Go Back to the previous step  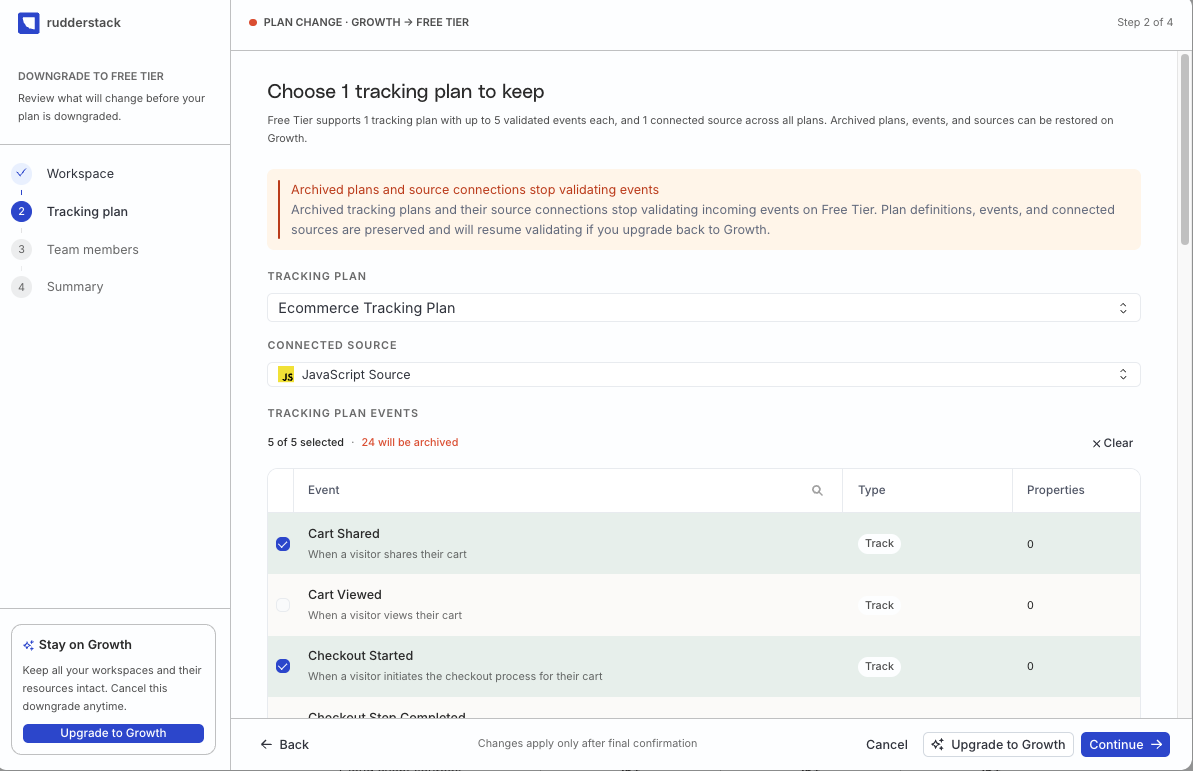click(x=285, y=744)
